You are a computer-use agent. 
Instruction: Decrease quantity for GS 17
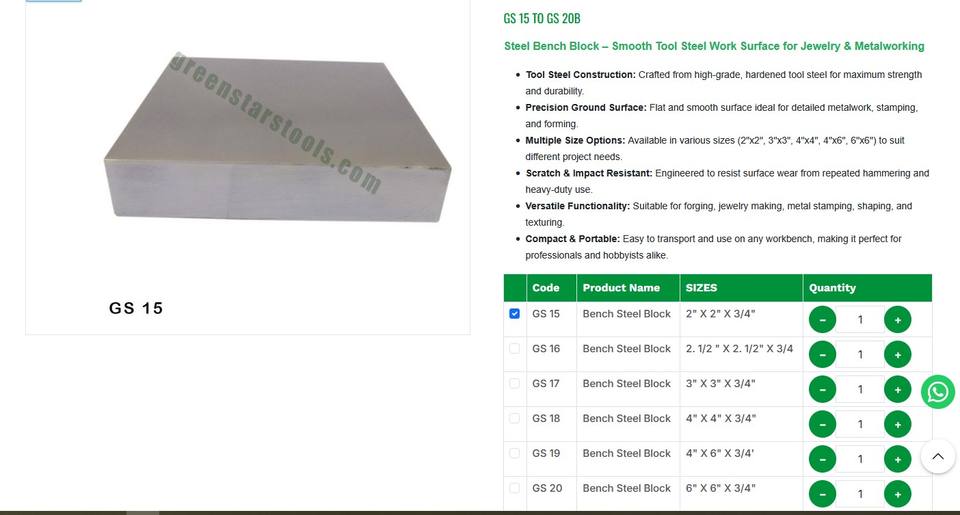(x=822, y=389)
